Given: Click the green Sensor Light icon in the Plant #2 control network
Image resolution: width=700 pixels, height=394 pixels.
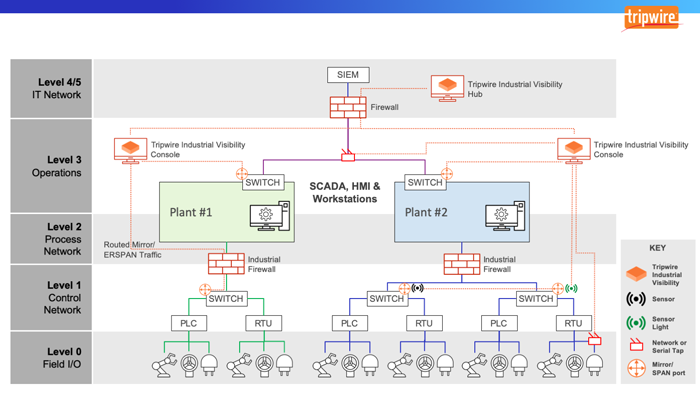Looking at the screenshot, I should click(571, 289).
